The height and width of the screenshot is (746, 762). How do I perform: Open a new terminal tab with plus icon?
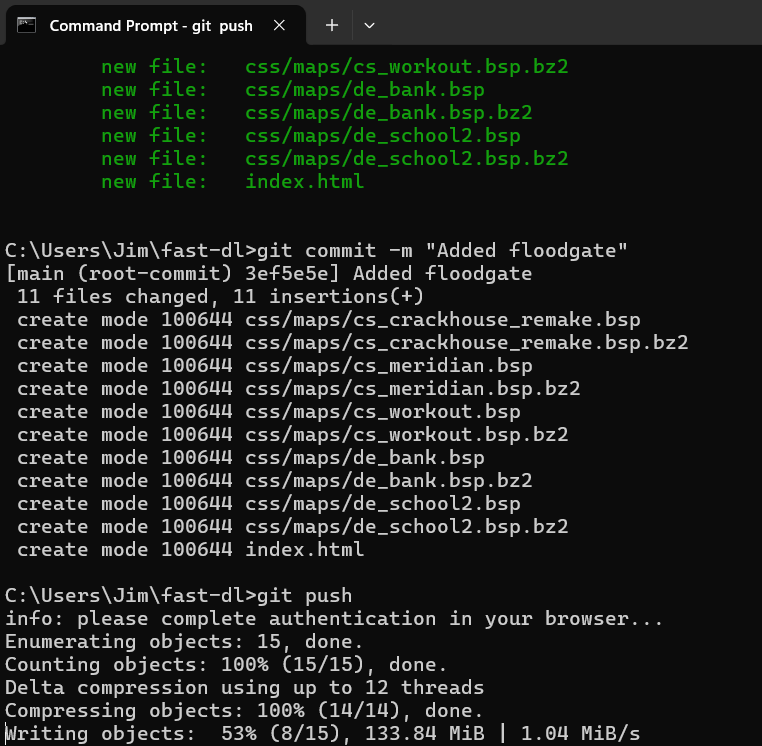[x=332, y=25]
